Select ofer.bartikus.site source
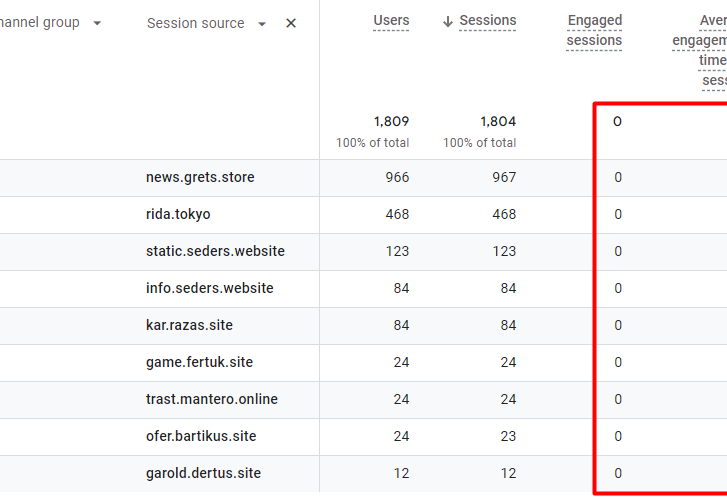727x504 pixels. 201,436
